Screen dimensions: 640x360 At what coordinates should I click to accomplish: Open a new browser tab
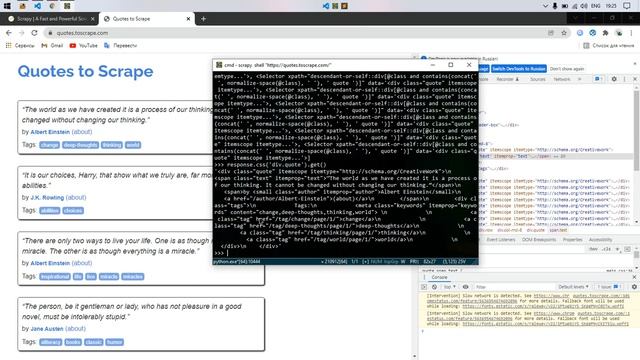(x=203, y=19)
